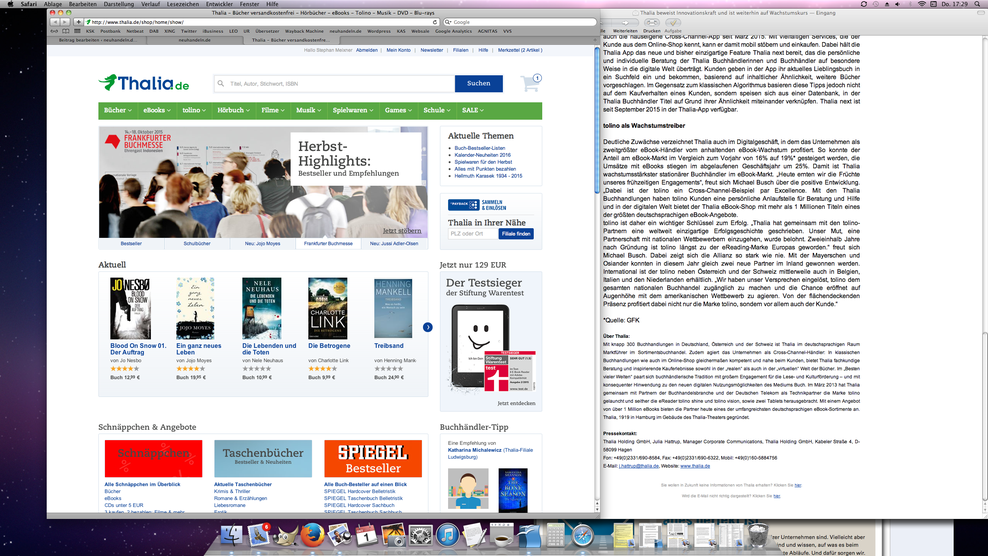Screen dimensions: 988x556
Task: Expand the Hörbuch navigation dropdown
Action: 233,110
